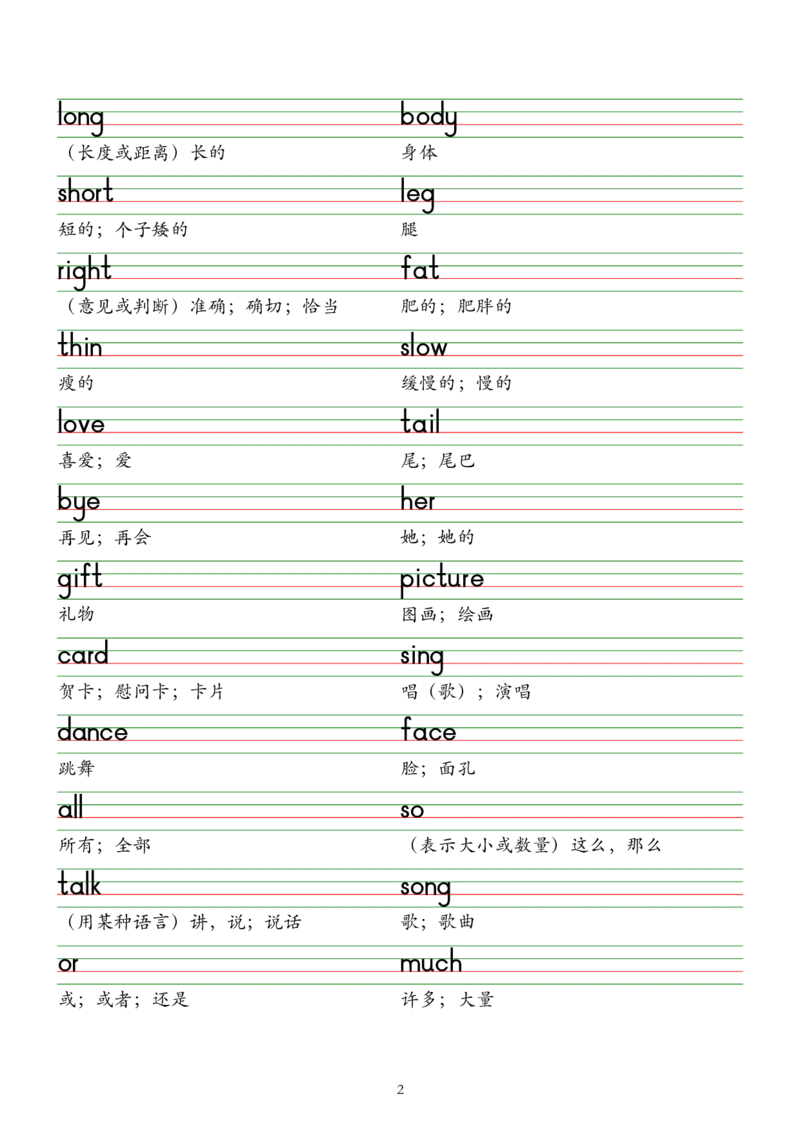Viewport: 800px width, 1132px height.
Task: Click the word "thin"
Action: (80, 348)
